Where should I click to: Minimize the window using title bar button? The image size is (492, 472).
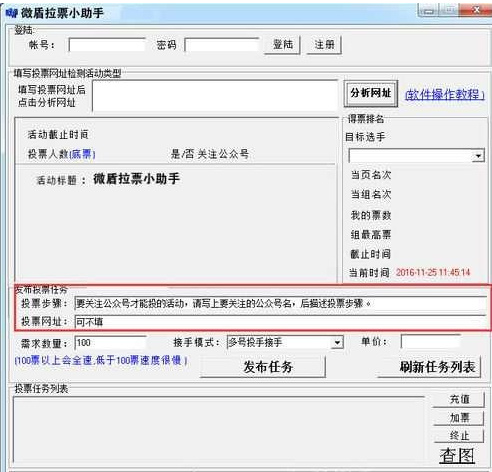tap(429, 11)
